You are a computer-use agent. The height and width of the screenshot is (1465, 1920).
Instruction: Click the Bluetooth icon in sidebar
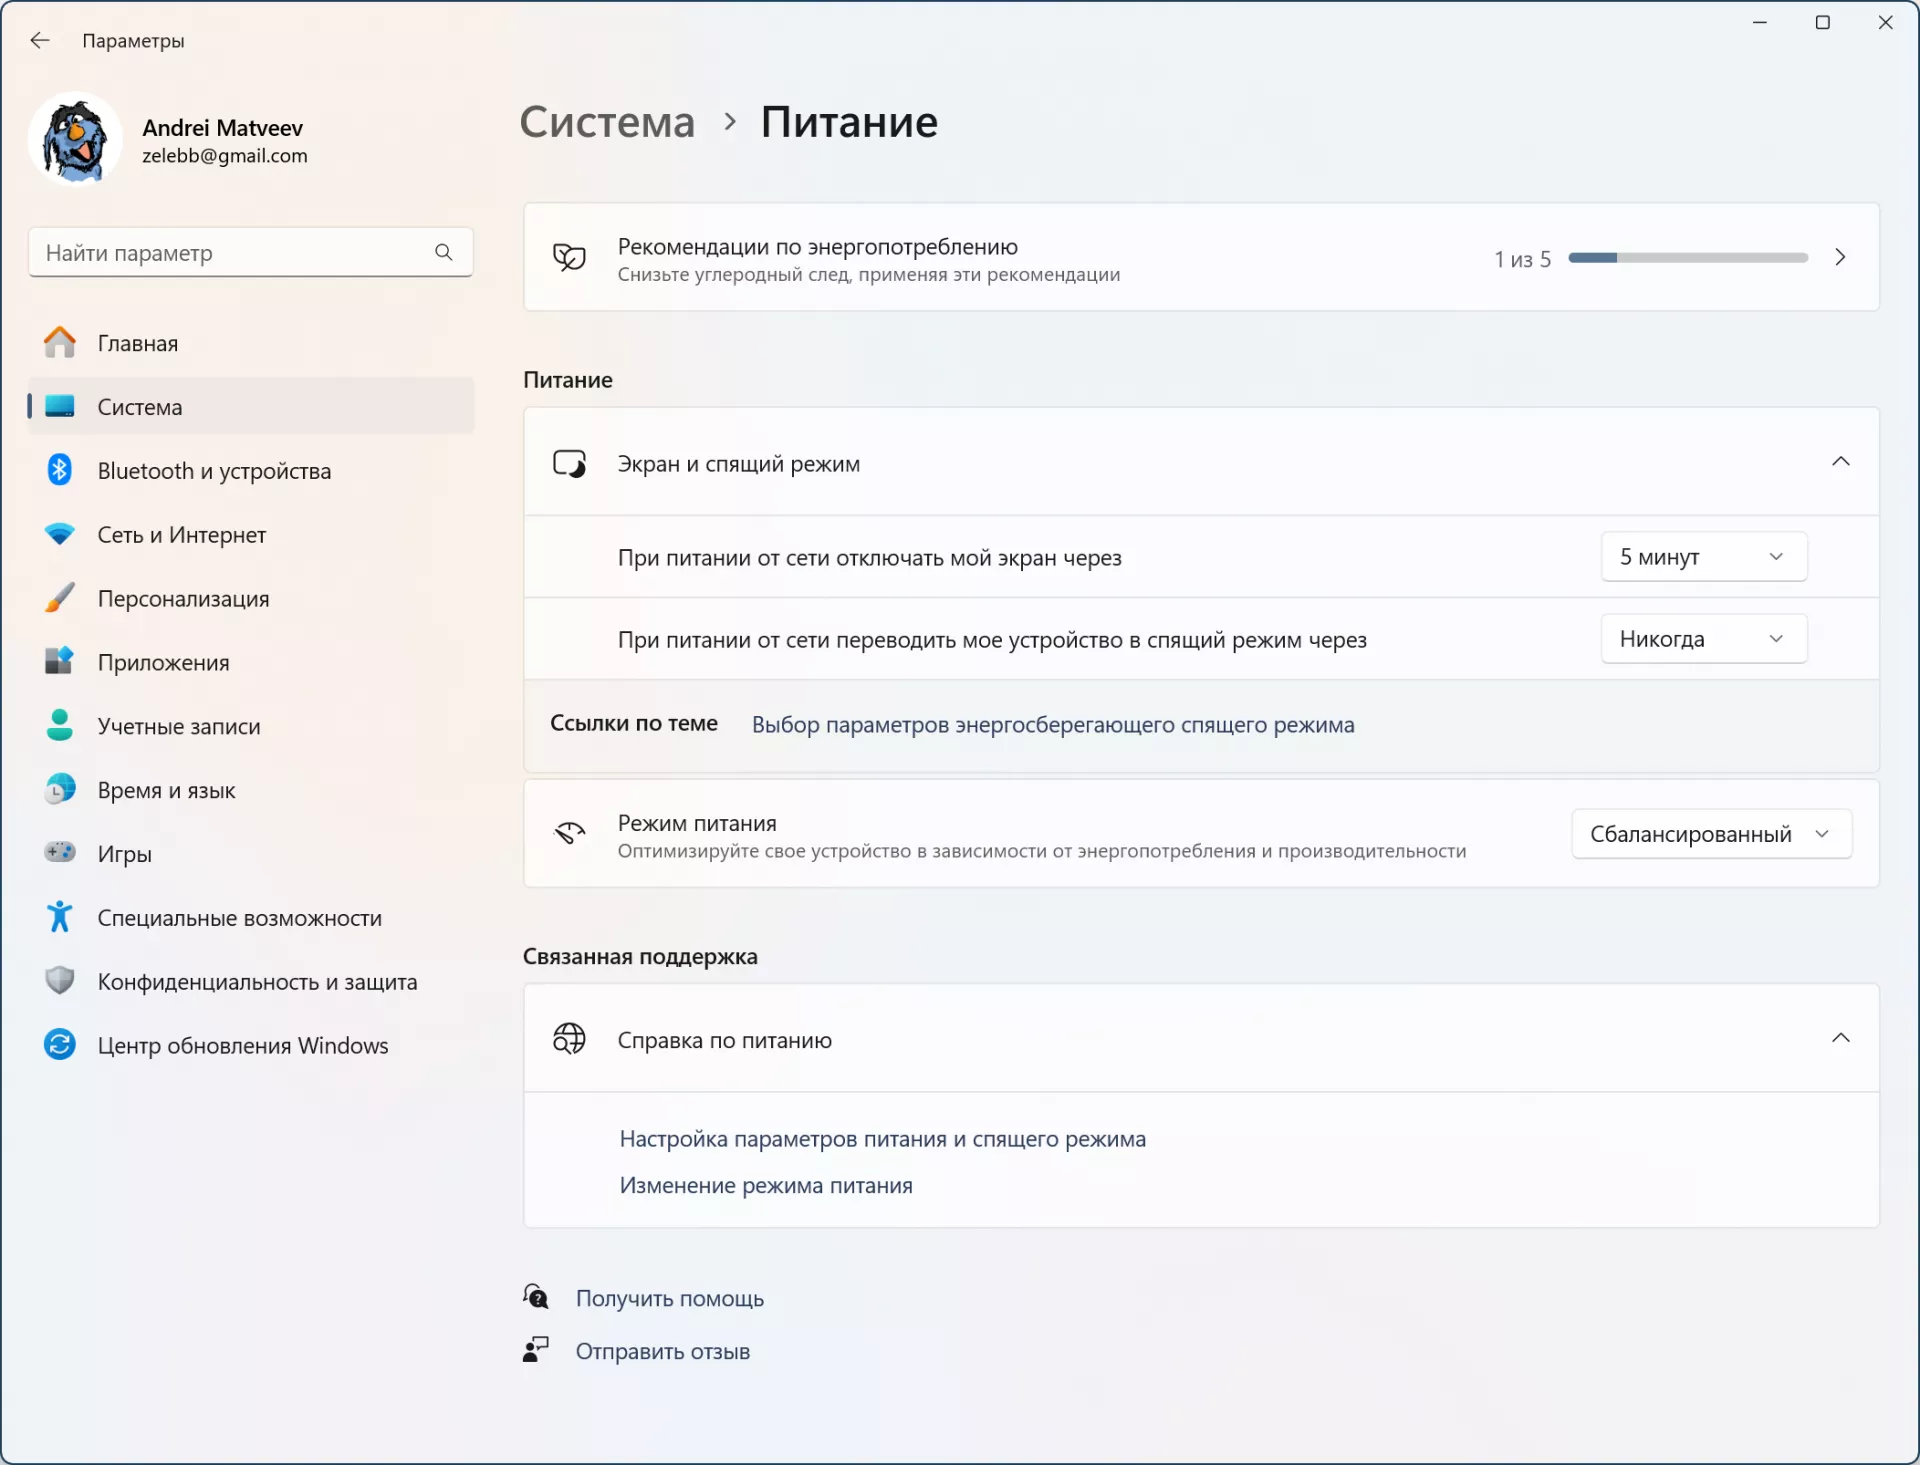(x=60, y=470)
